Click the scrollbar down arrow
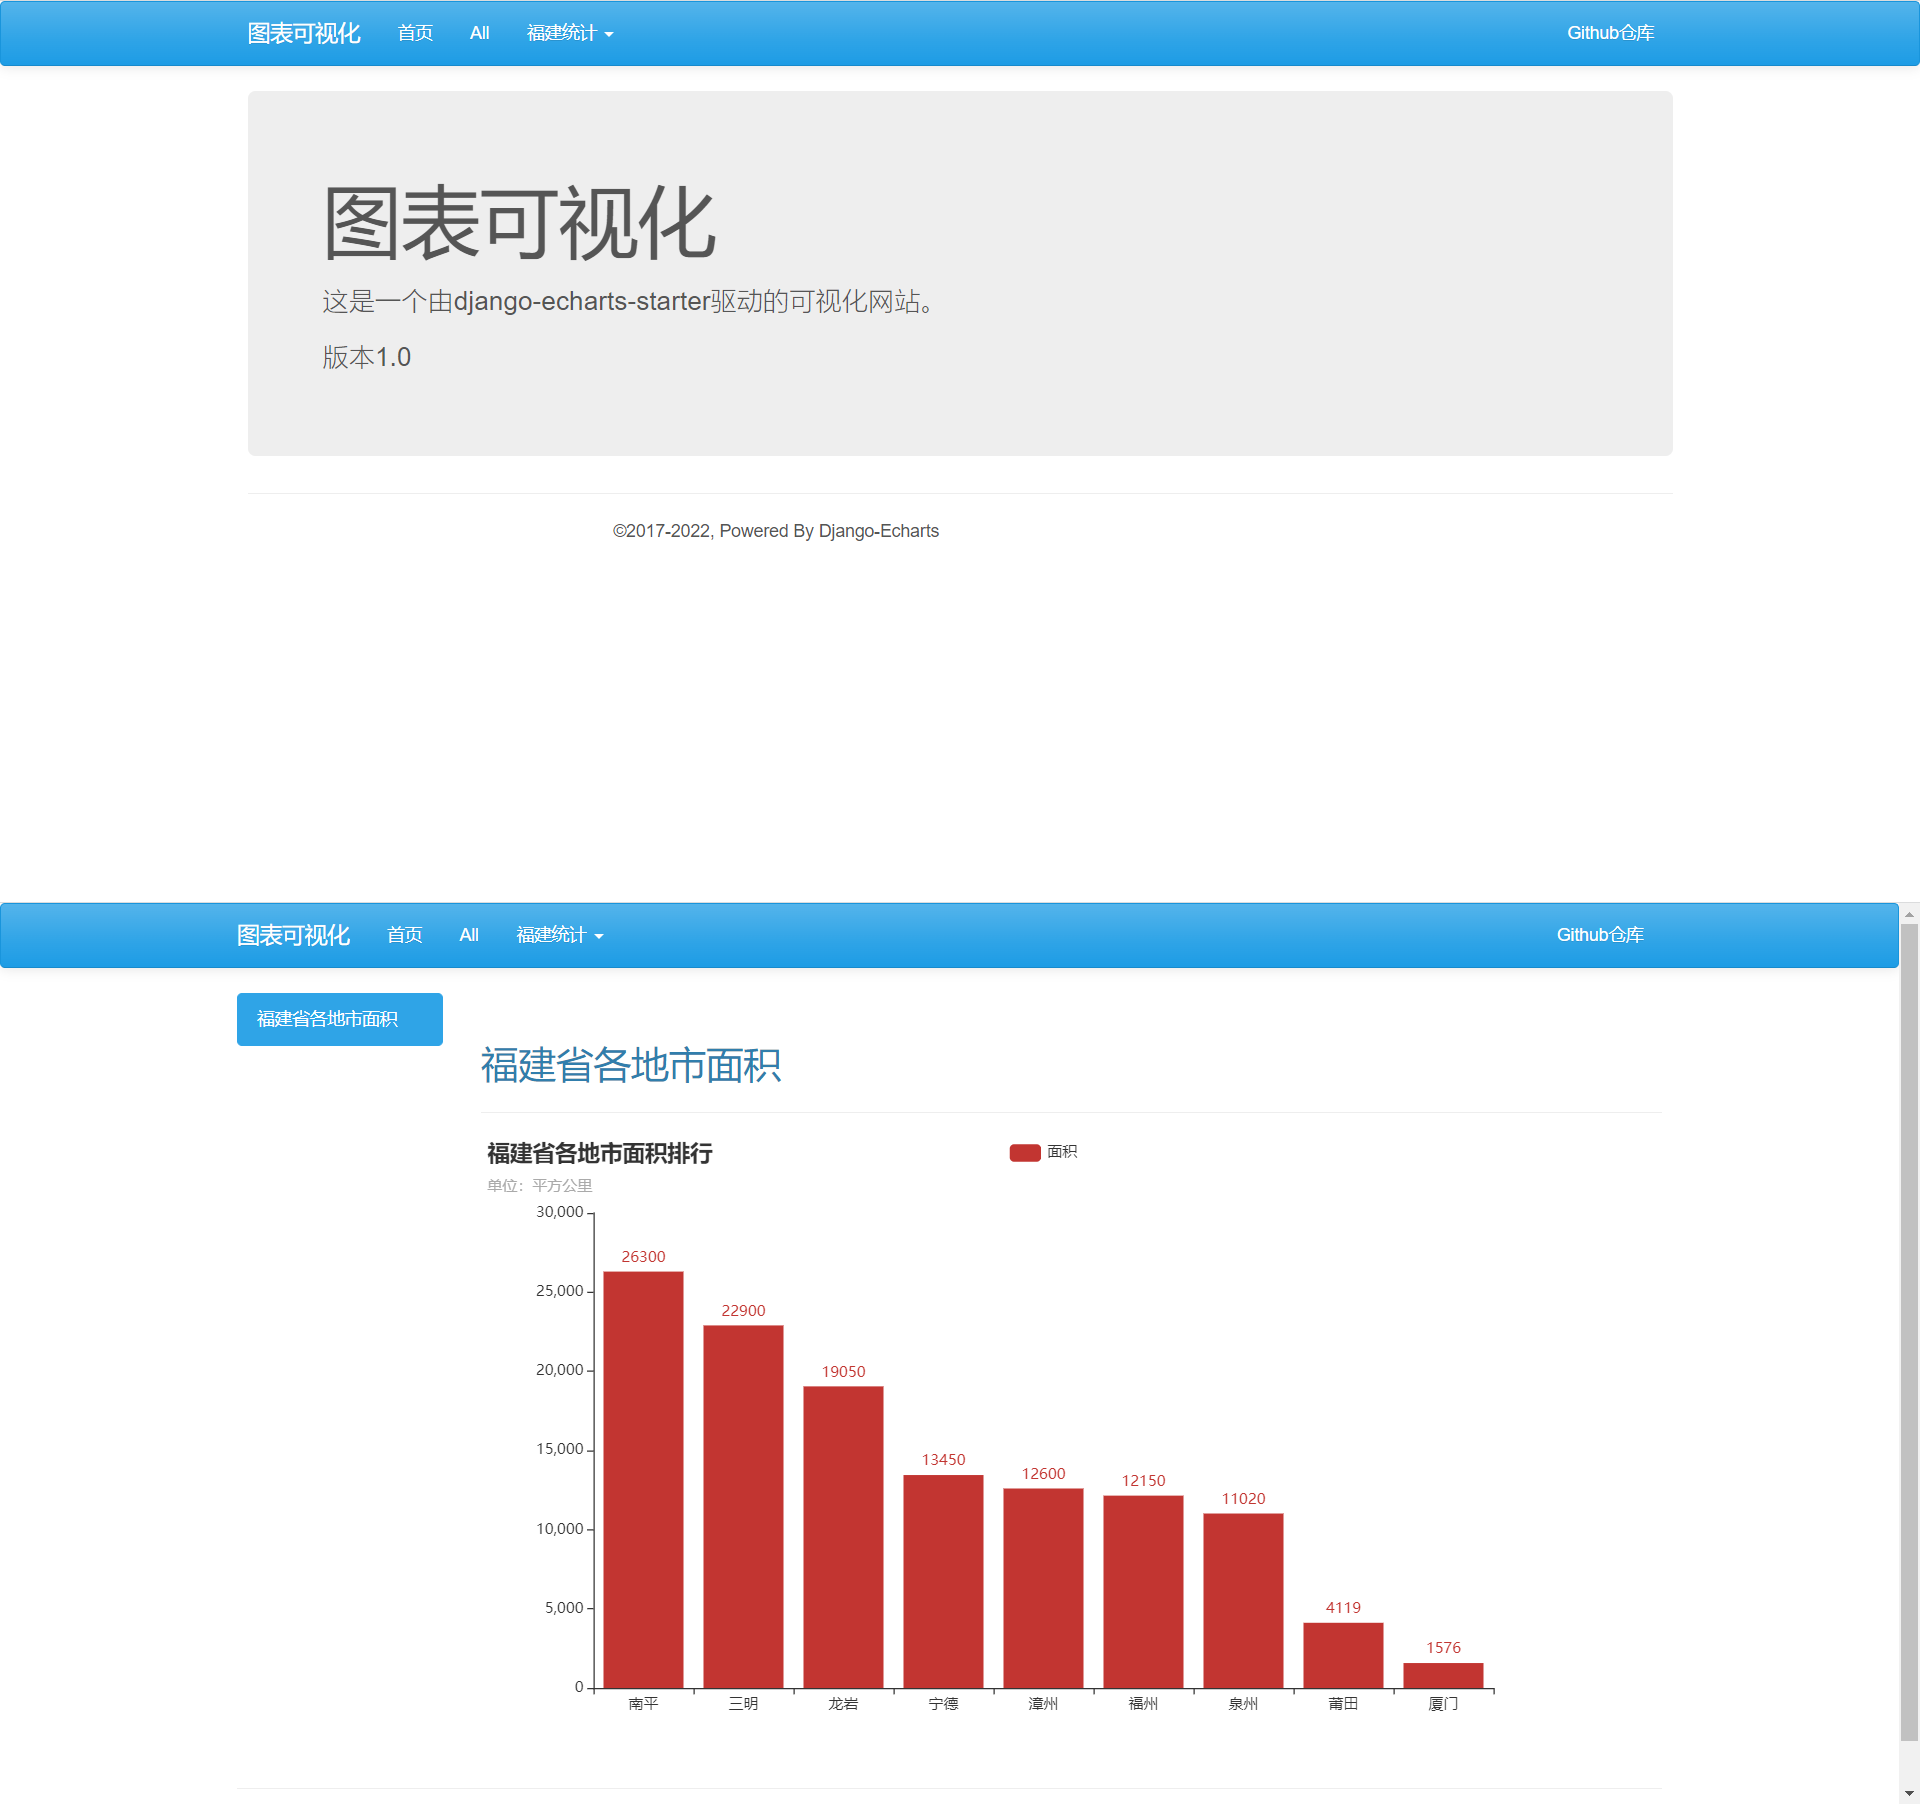 1909,1794
